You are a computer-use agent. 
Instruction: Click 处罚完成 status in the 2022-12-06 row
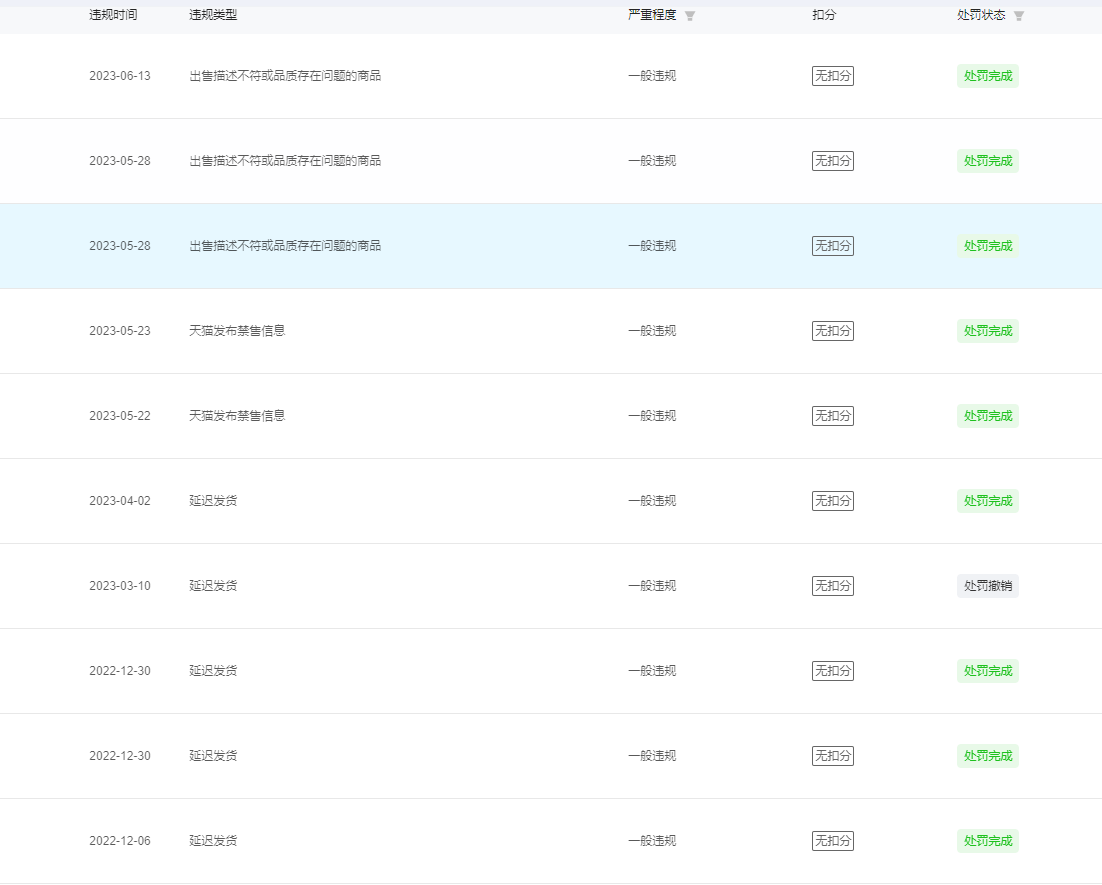coord(987,841)
